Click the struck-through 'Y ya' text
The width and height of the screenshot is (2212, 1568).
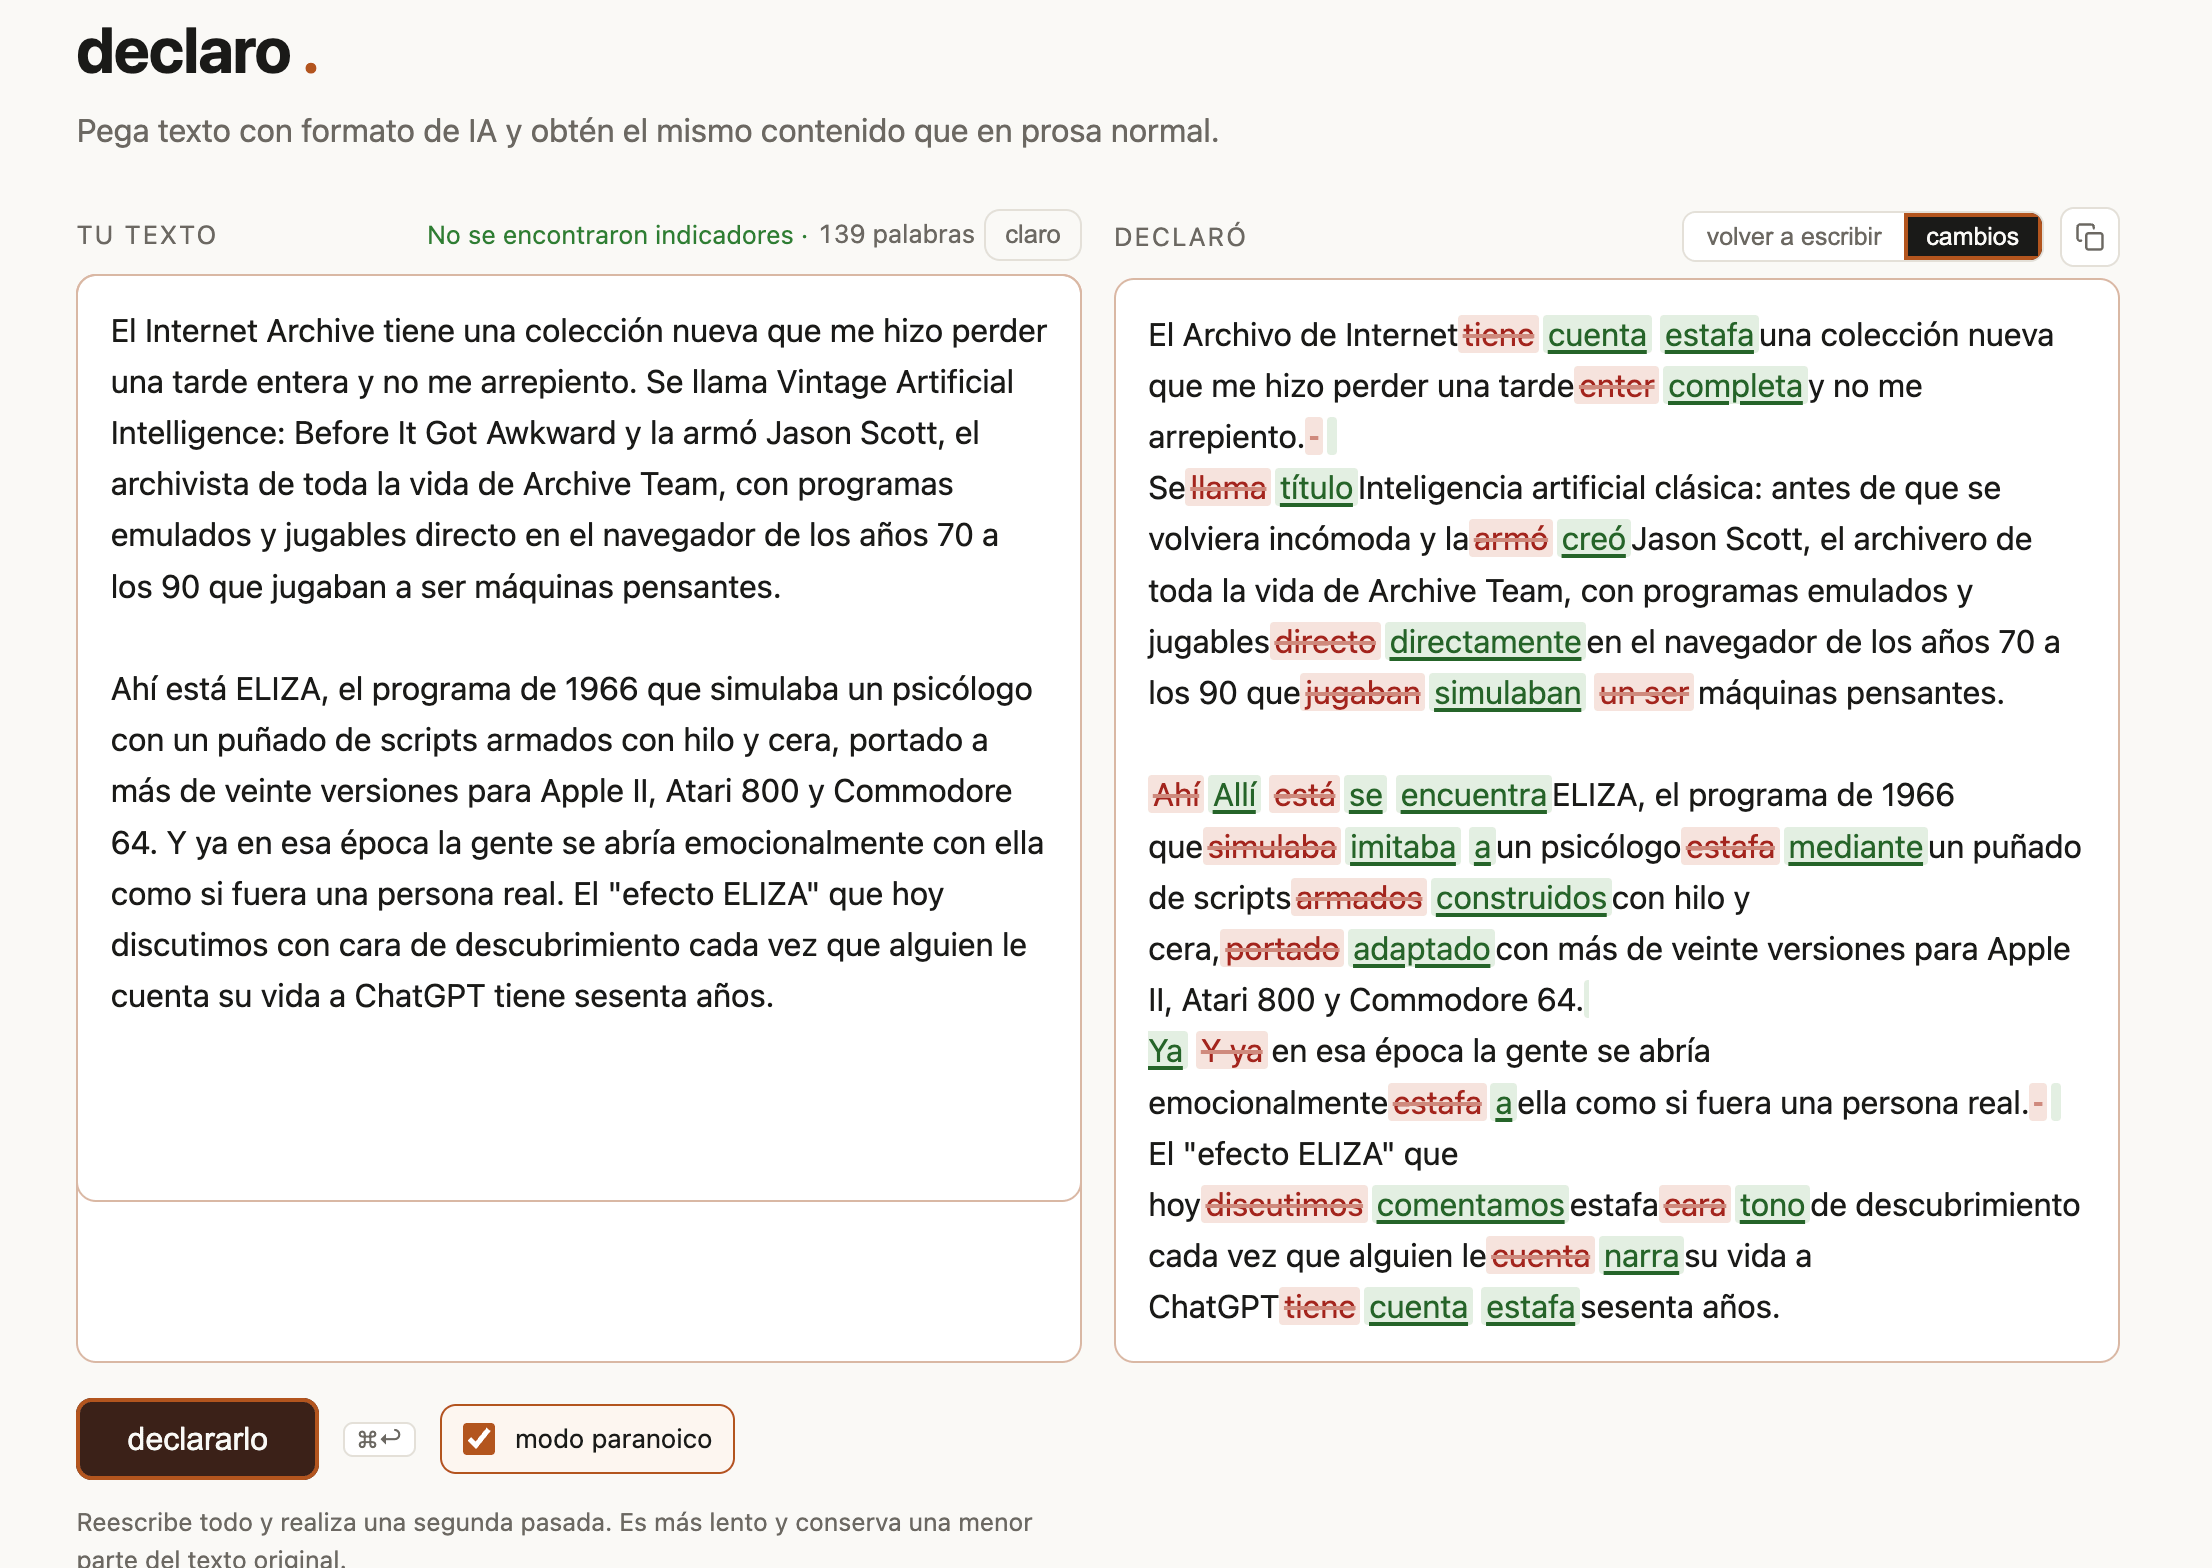(x=1231, y=1051)
